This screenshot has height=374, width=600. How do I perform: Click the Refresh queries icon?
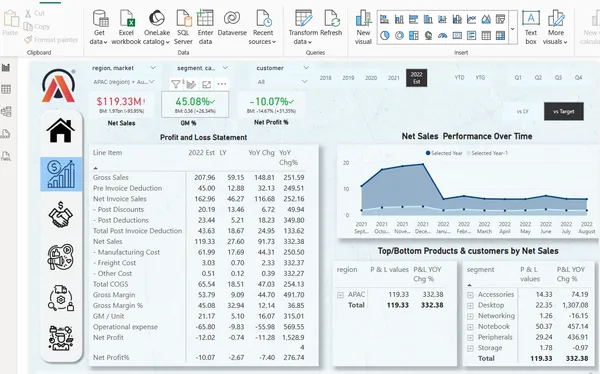[331, 18]
